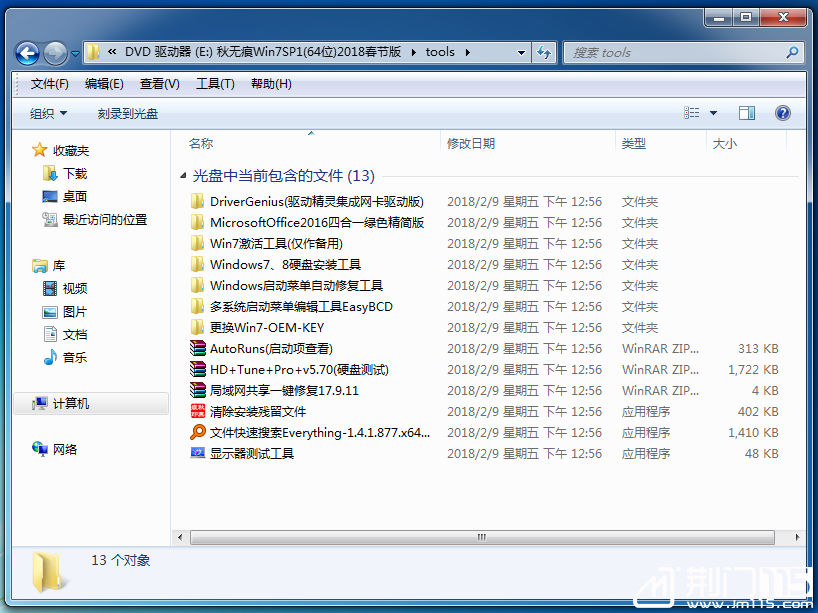The image size is (818, 613).
Task: Open the 工具(T) menu
Action: coord(215,83)
